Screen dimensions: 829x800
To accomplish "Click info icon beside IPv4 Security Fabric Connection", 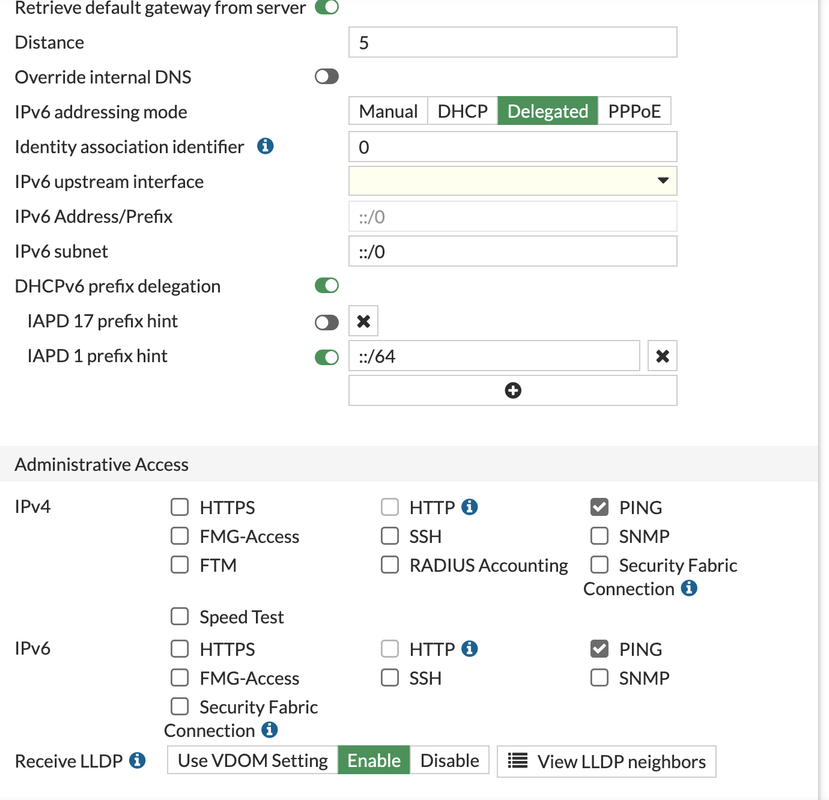I will coord(689,589).
